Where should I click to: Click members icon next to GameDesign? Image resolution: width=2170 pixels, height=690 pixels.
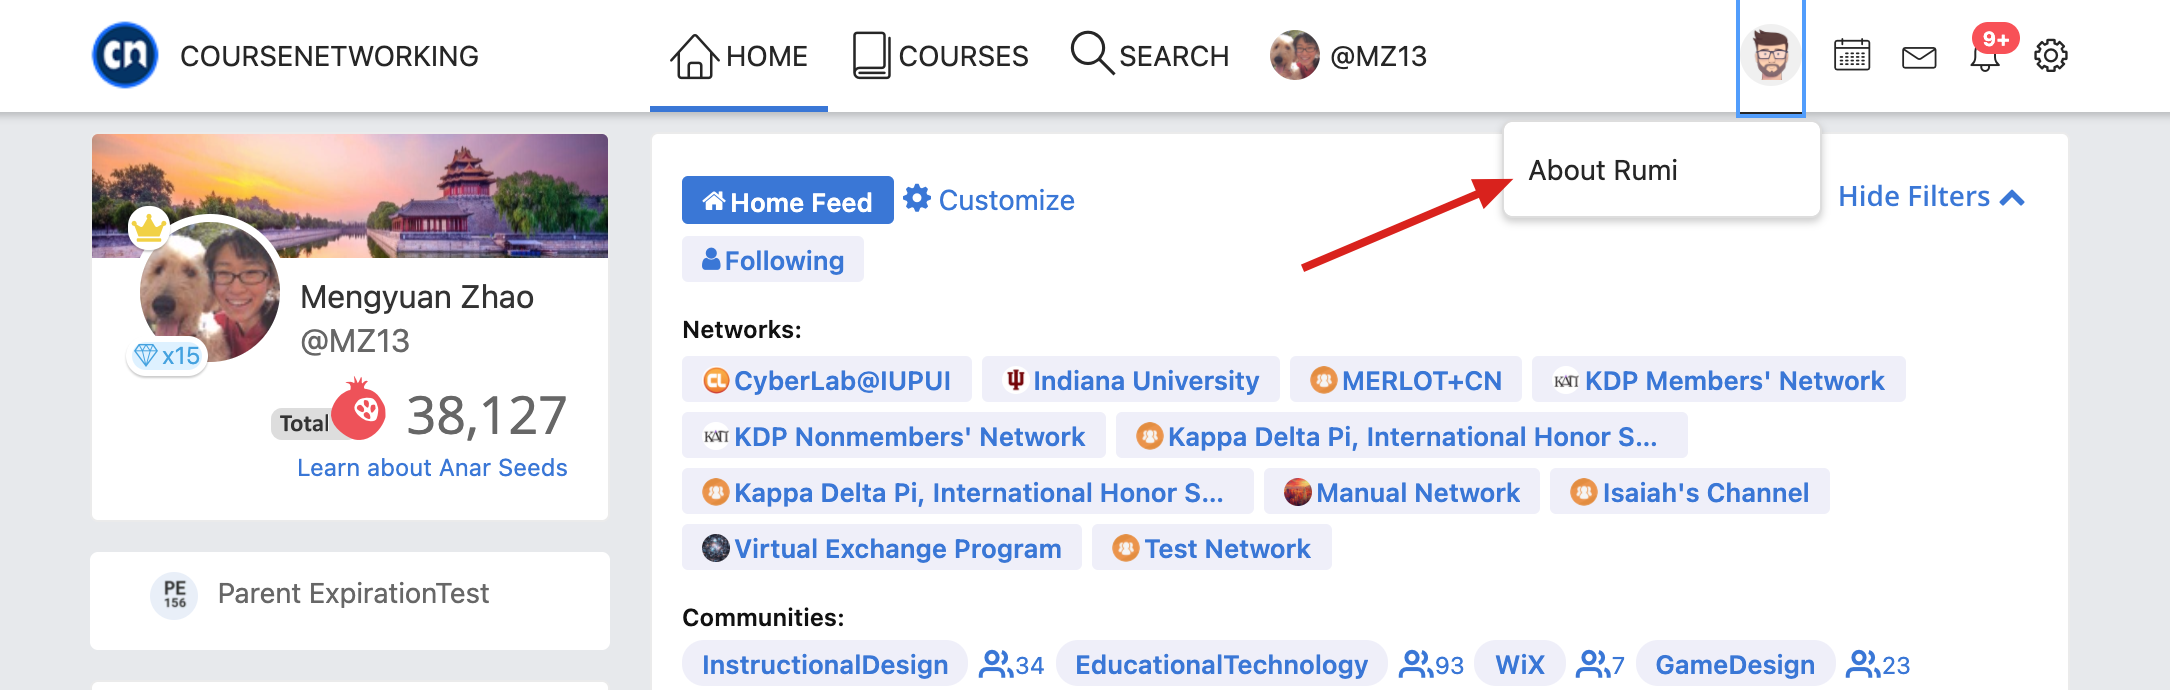pyautogui.click(x=1863, y=664)
